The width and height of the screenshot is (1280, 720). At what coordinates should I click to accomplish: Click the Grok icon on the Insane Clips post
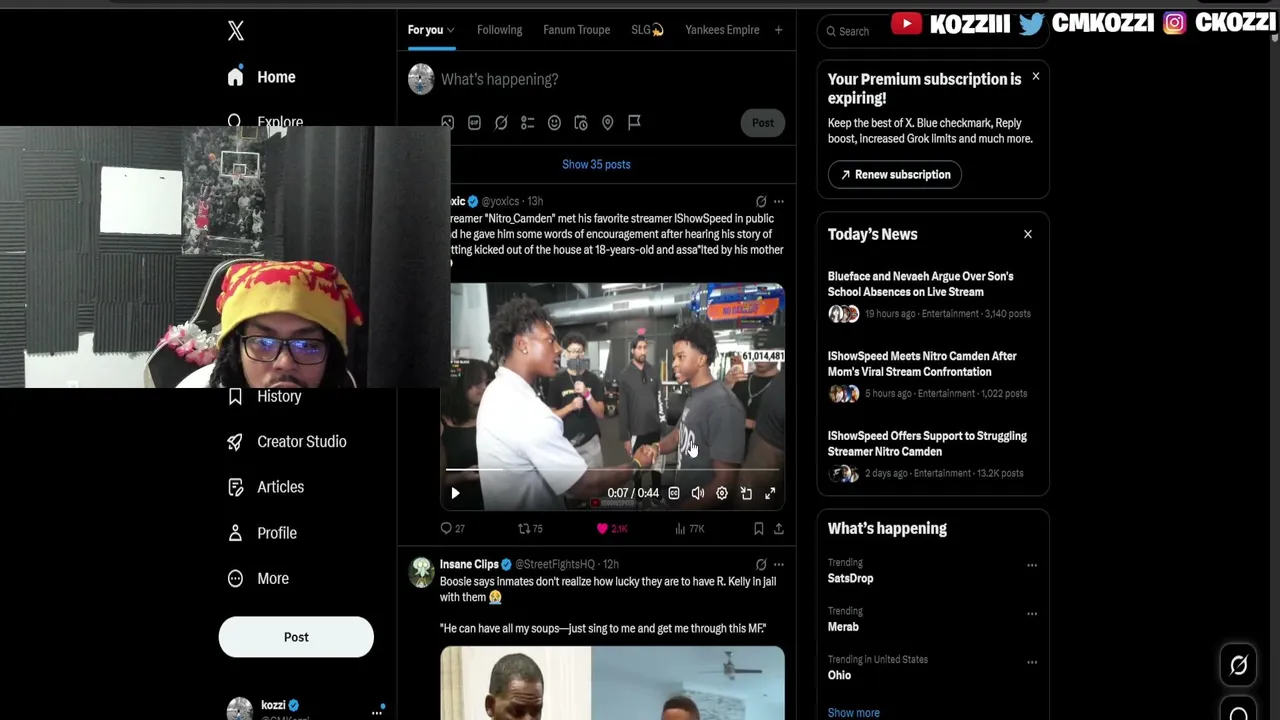761,564
